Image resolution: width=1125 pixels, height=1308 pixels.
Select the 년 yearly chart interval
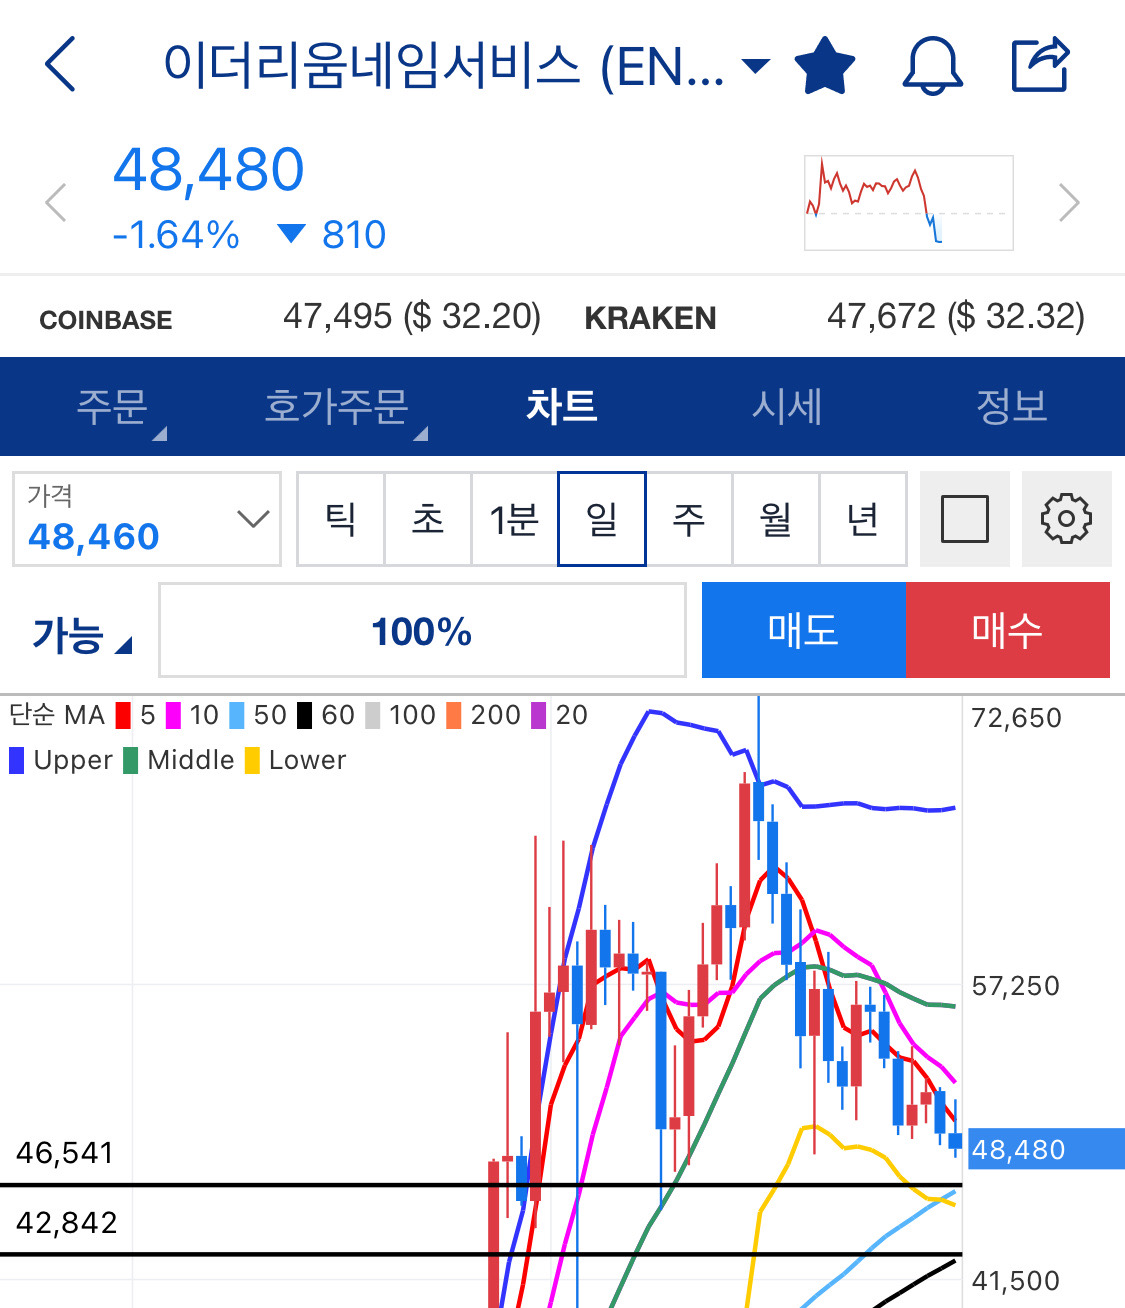click(x=863, y=519)
